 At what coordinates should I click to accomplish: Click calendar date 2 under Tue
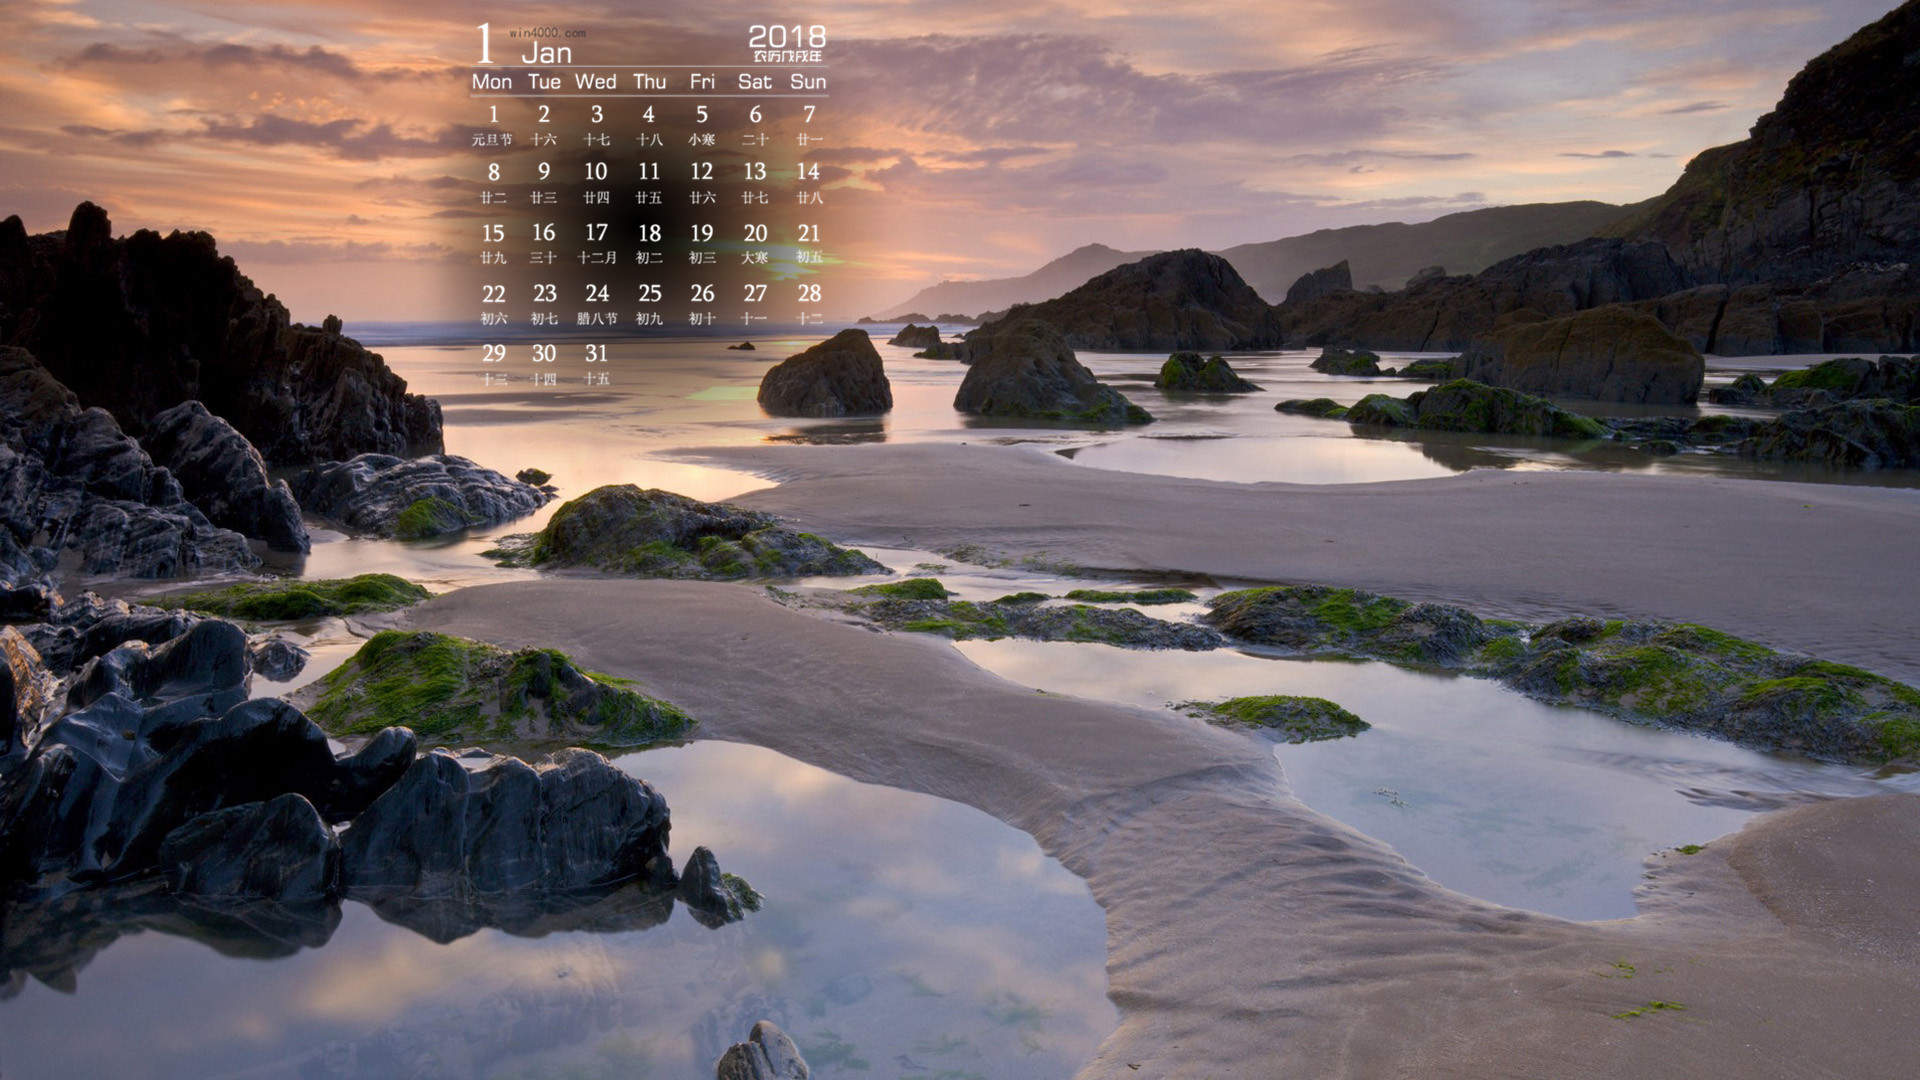[544, 115]
